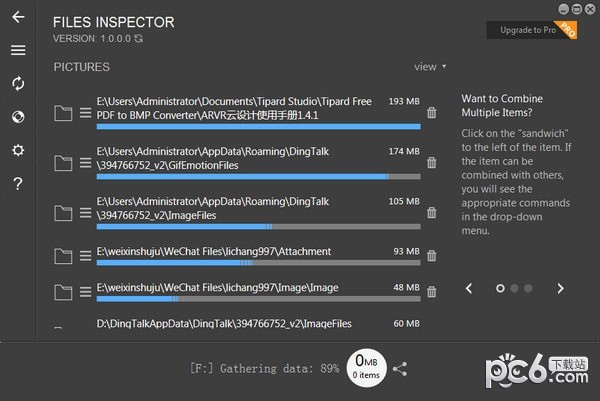The image size is (600, 401).
Task: Open the settings gear in sidebar
Action: (x=18, y=150)
